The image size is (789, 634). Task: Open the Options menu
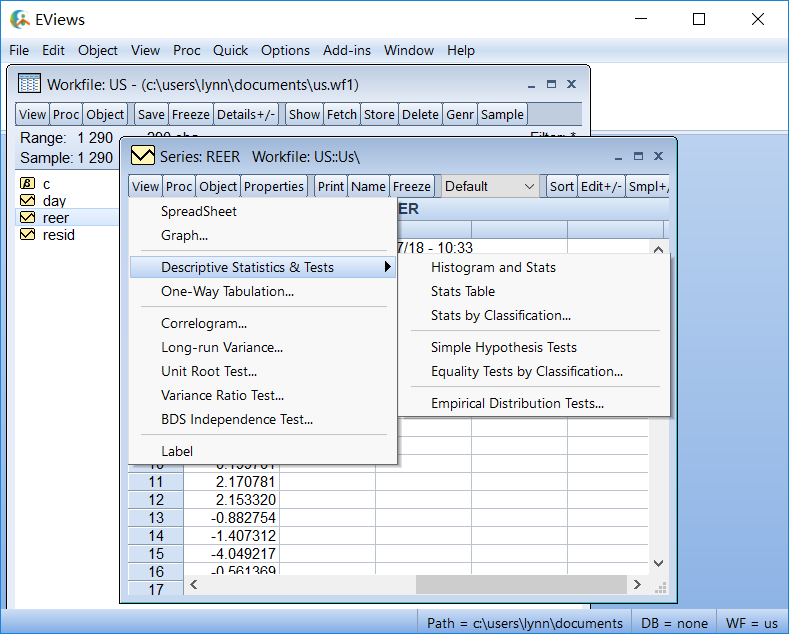point(285,50)
